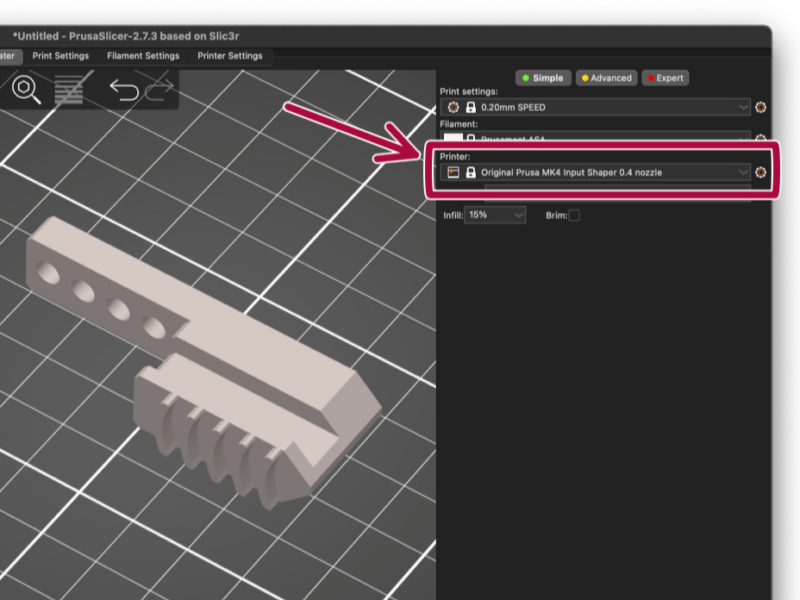Enable the Brim checkbox

point(574,215)
